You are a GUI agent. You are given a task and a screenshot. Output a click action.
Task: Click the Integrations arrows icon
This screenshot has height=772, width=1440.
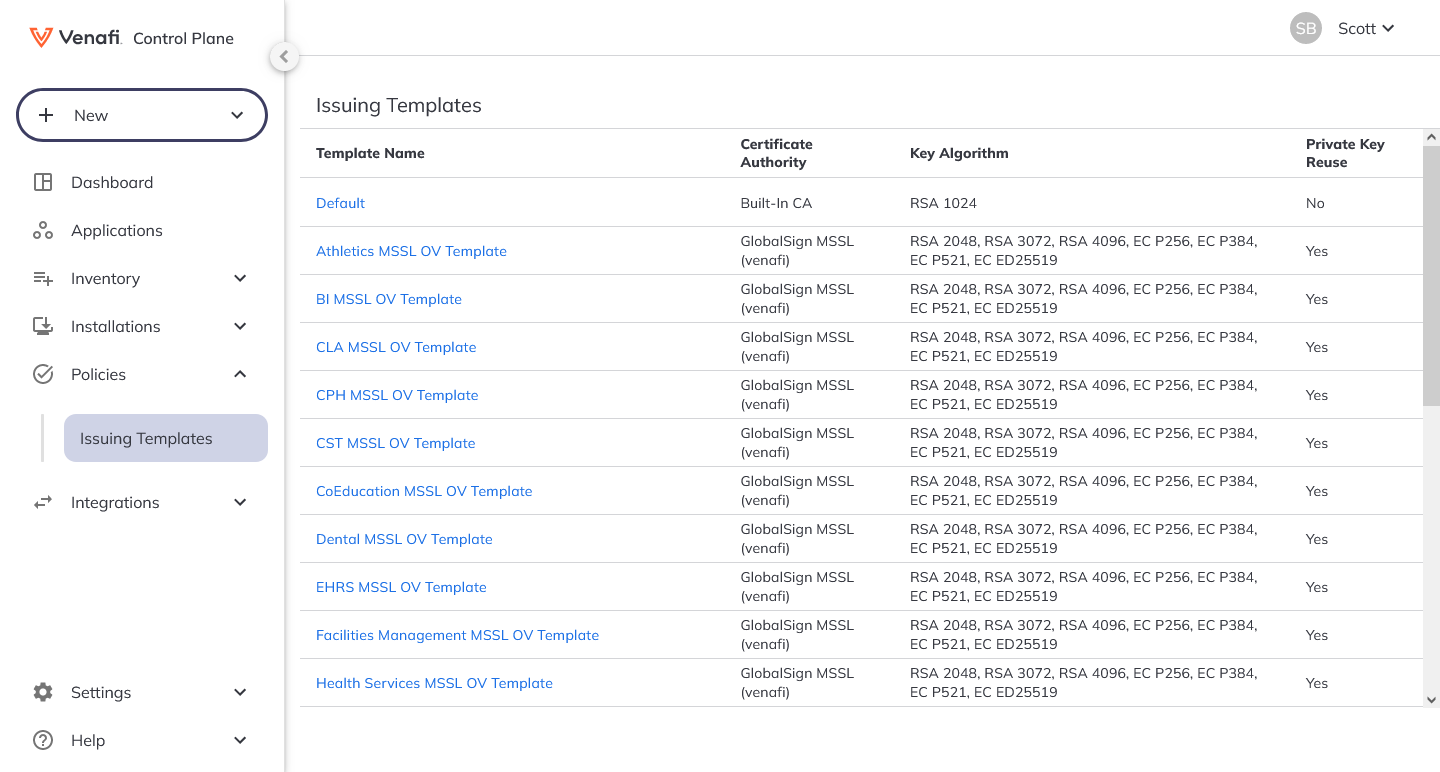[x=43, y=502]
